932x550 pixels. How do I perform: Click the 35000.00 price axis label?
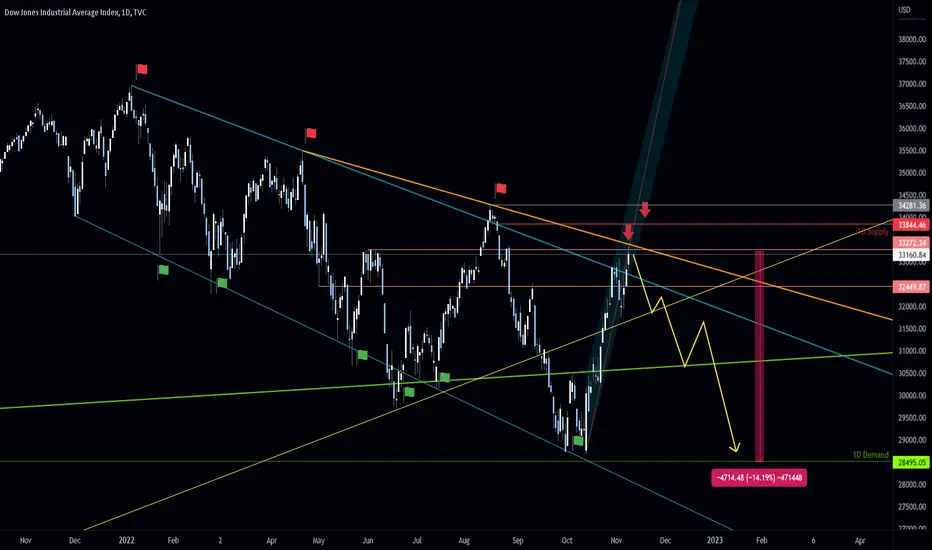coord(912,173)
